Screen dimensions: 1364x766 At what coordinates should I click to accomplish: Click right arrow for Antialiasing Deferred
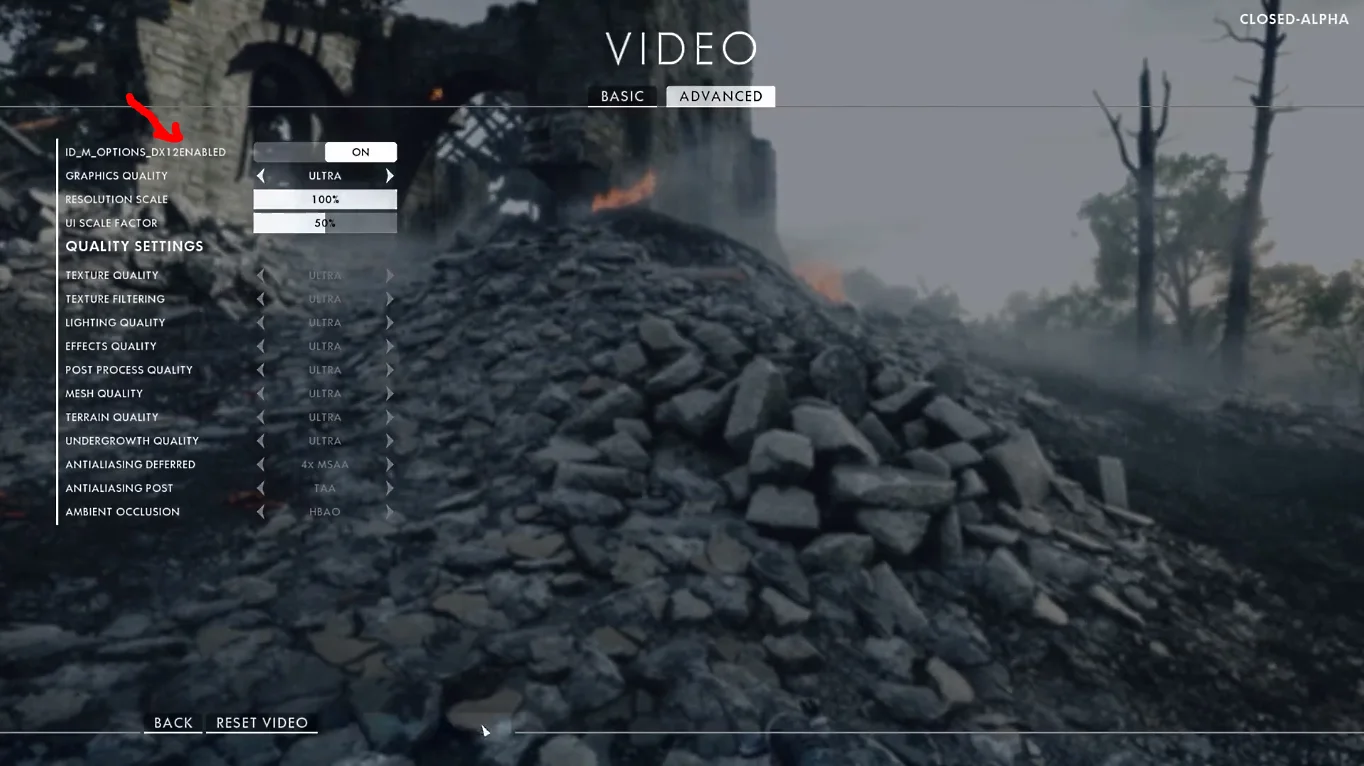click(x=389, y=464)
